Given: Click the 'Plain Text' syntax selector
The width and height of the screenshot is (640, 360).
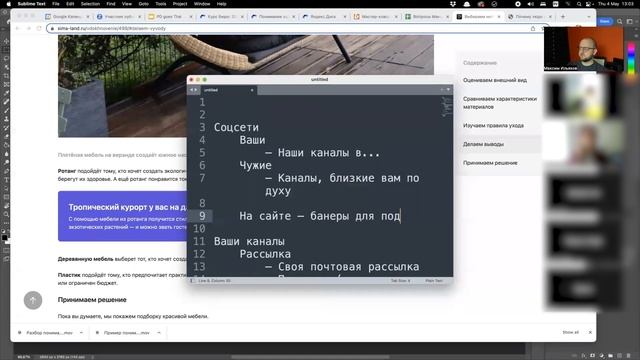Looking at the screenshot, I should click(434, 281).
